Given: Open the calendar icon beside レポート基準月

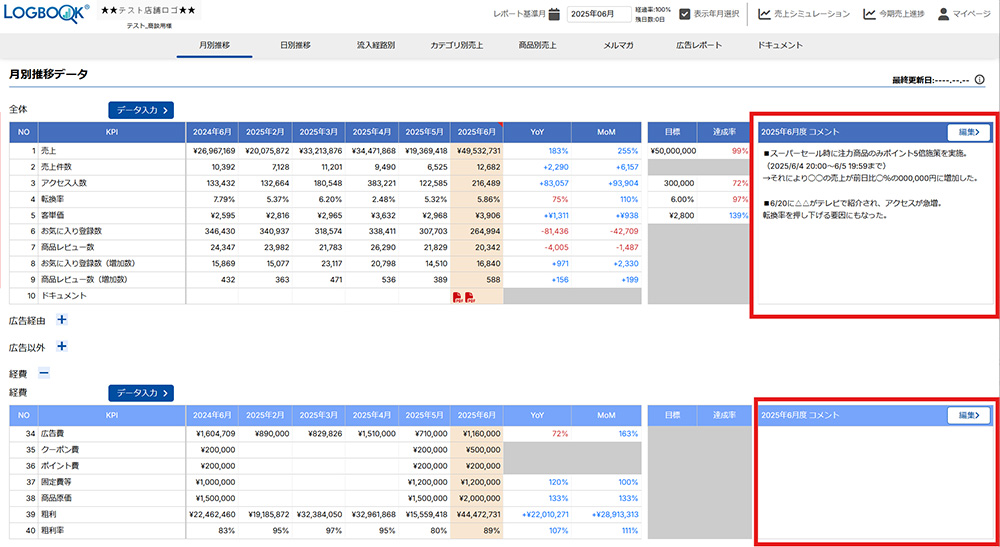Looking at the screenshot, I should 553,14.
